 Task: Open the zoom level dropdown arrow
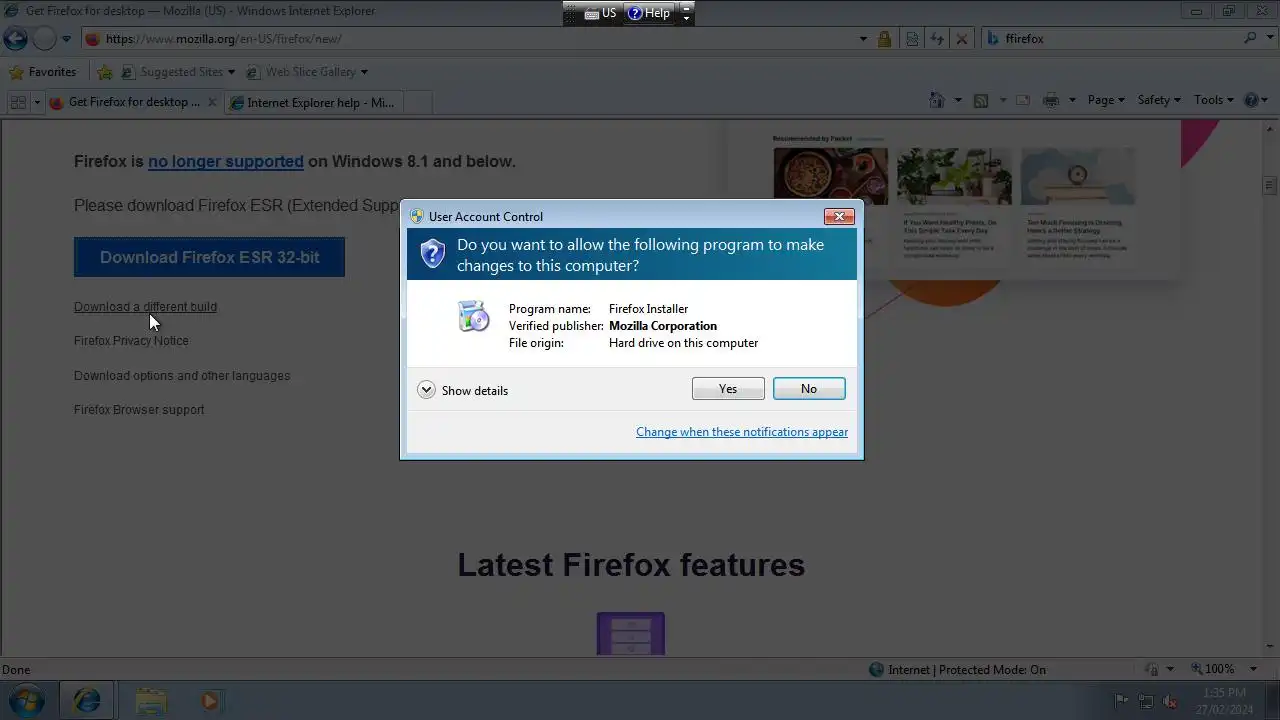click(x=1253, y=669)
